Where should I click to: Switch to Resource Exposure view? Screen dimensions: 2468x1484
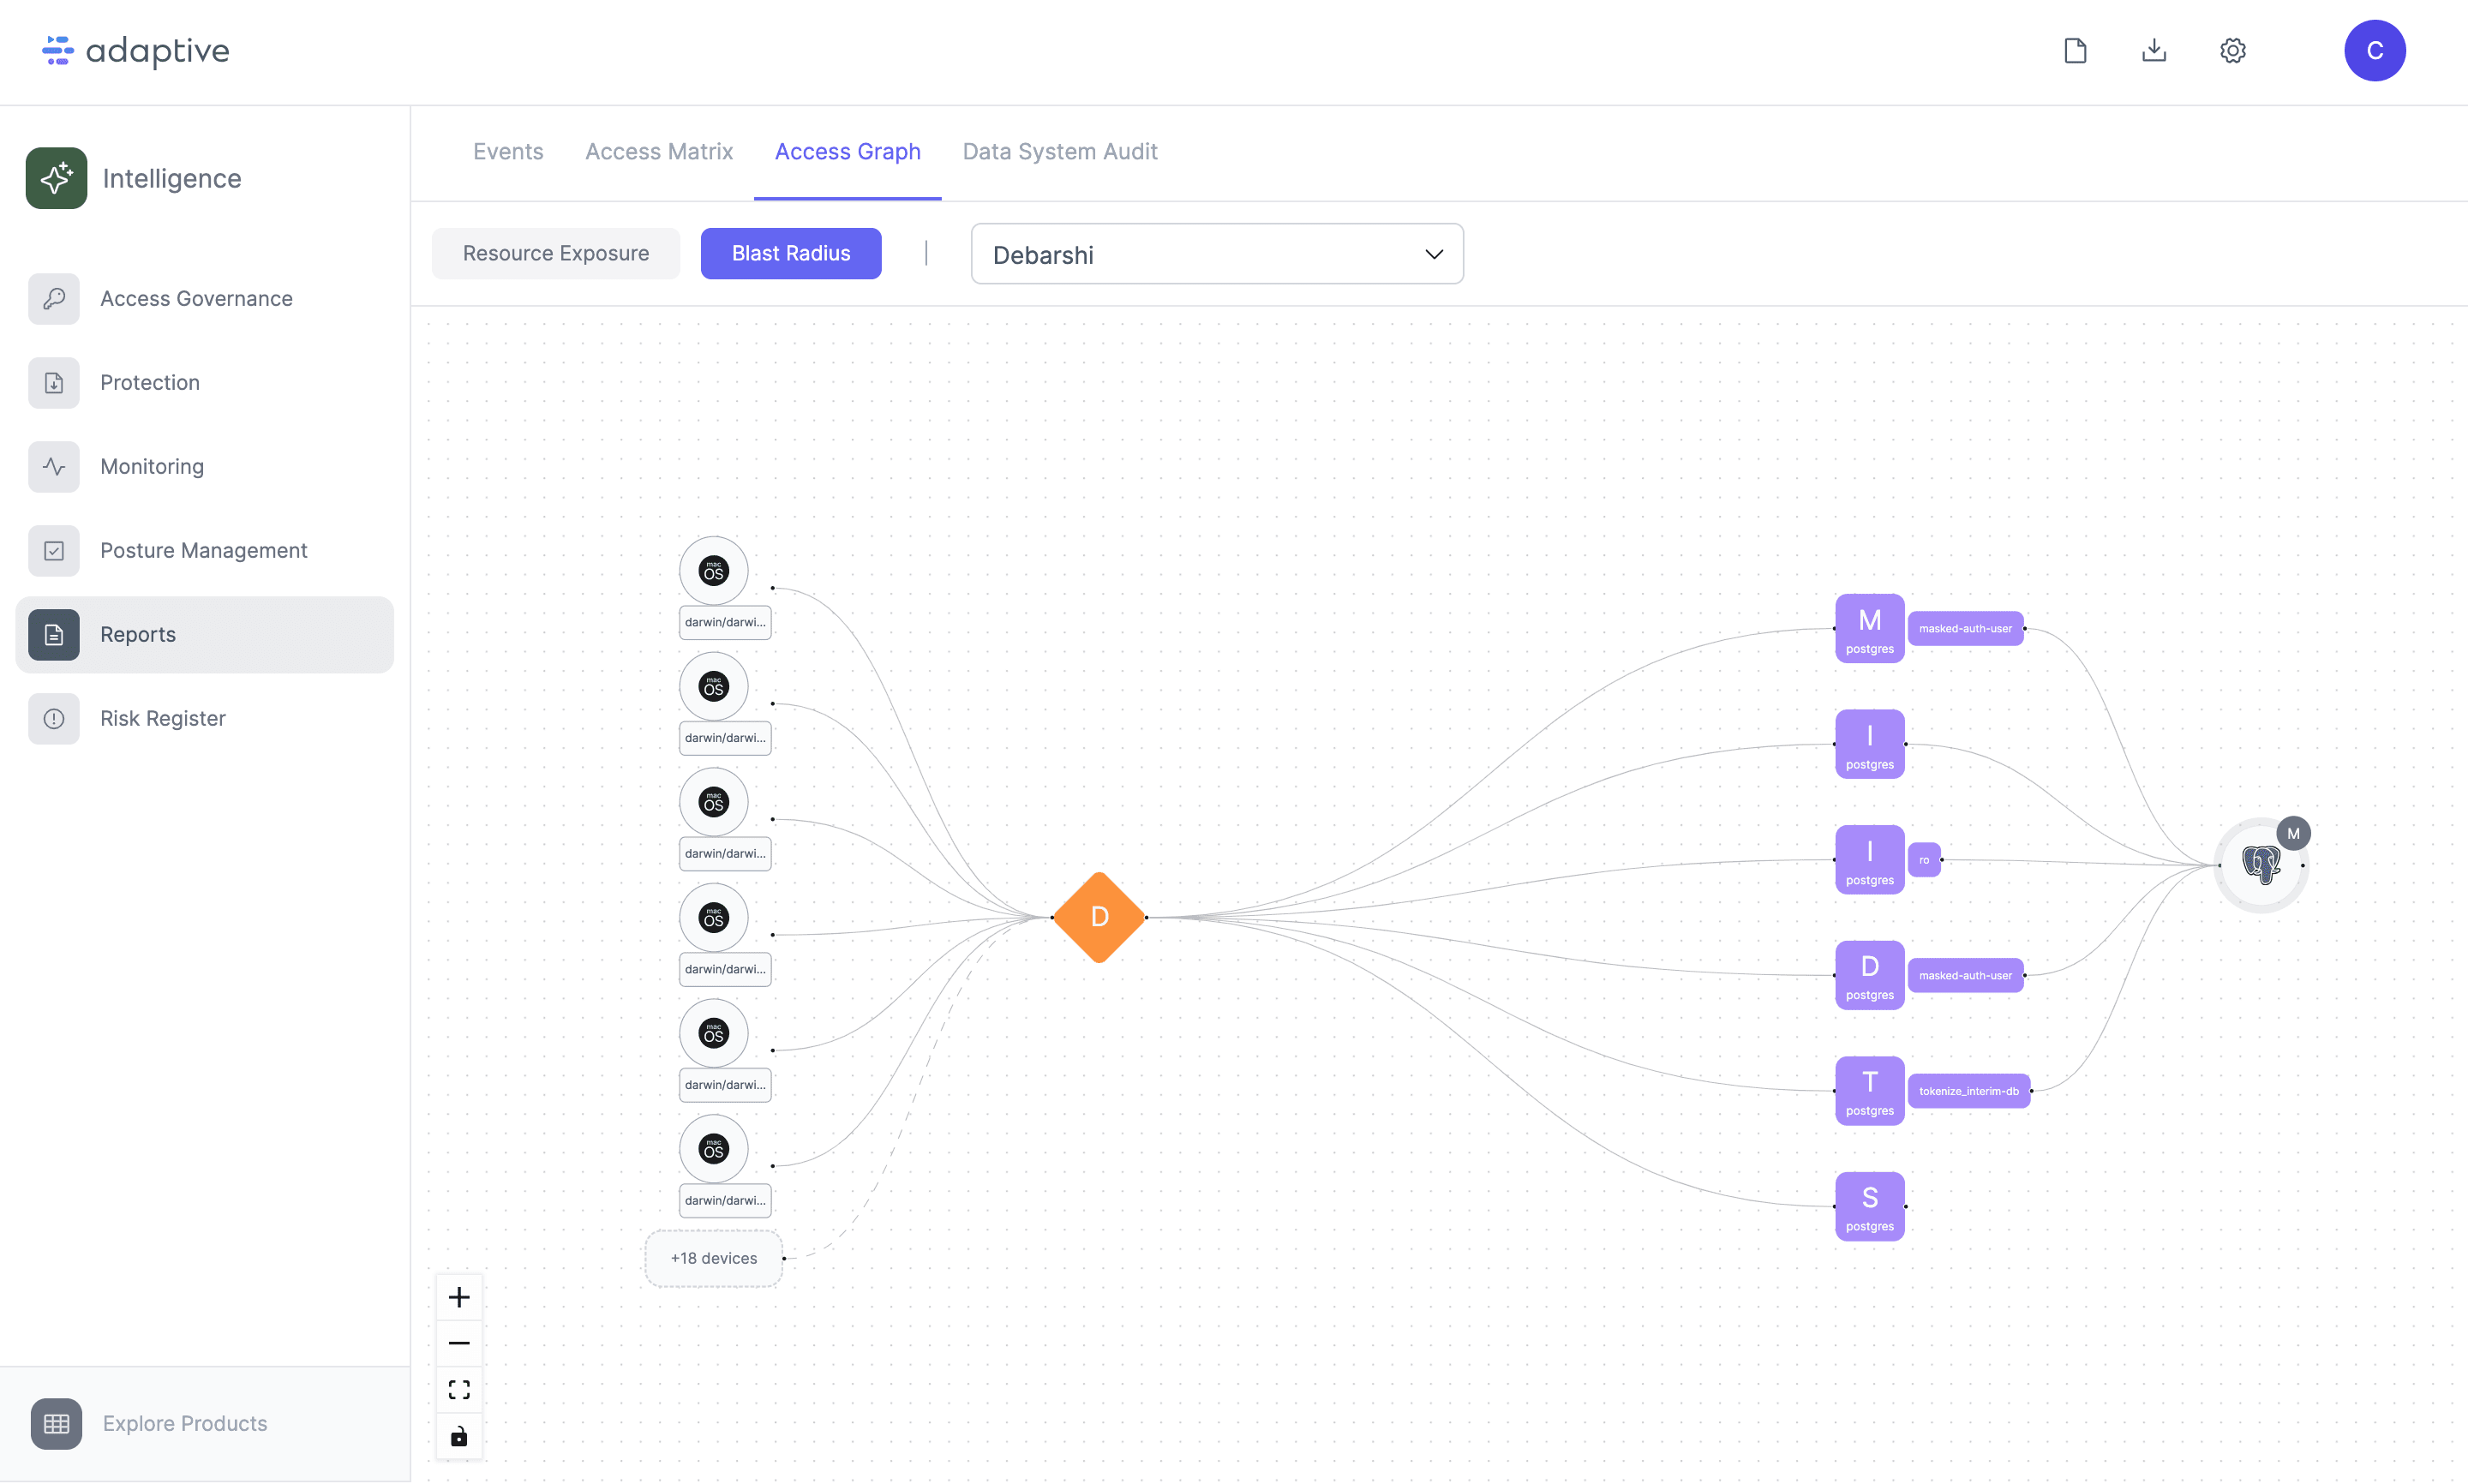click(556, 253)
